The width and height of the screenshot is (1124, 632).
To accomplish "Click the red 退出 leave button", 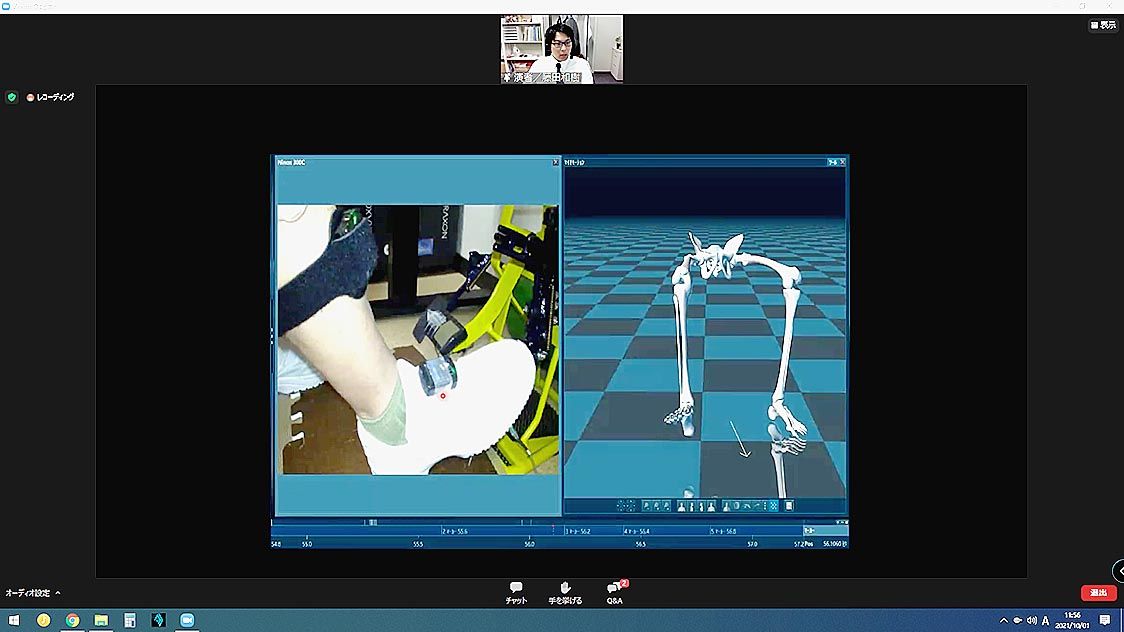I will click(x=1098, y=593).
